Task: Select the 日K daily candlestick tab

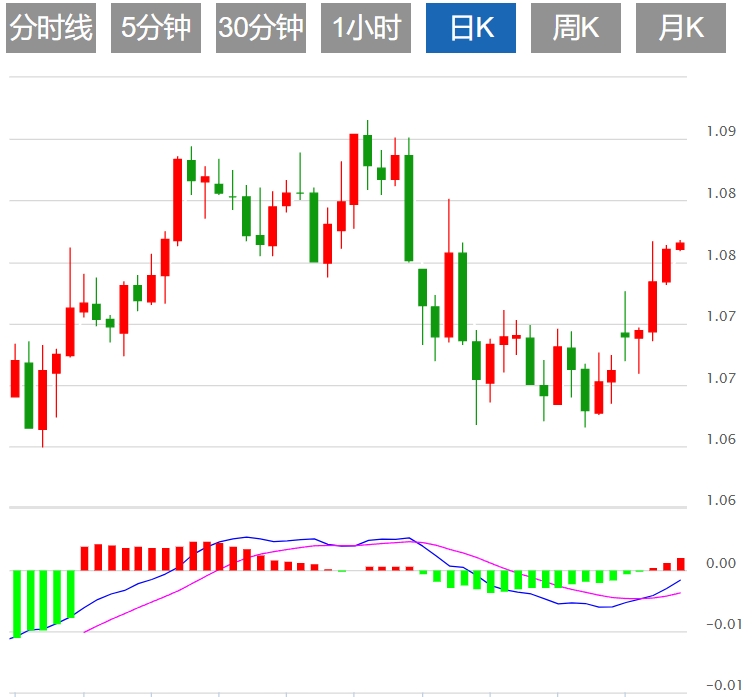Action: click(471, 28)
